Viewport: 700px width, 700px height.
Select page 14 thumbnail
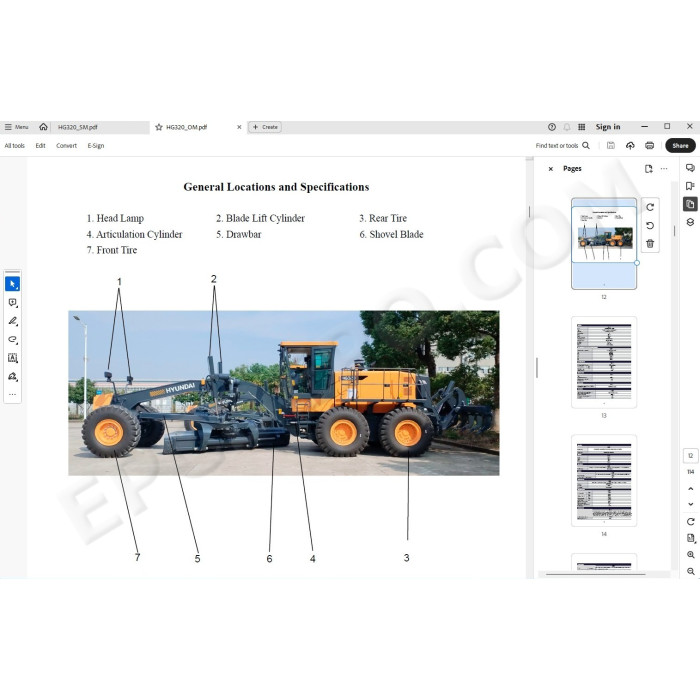click(x=604, y=480)
